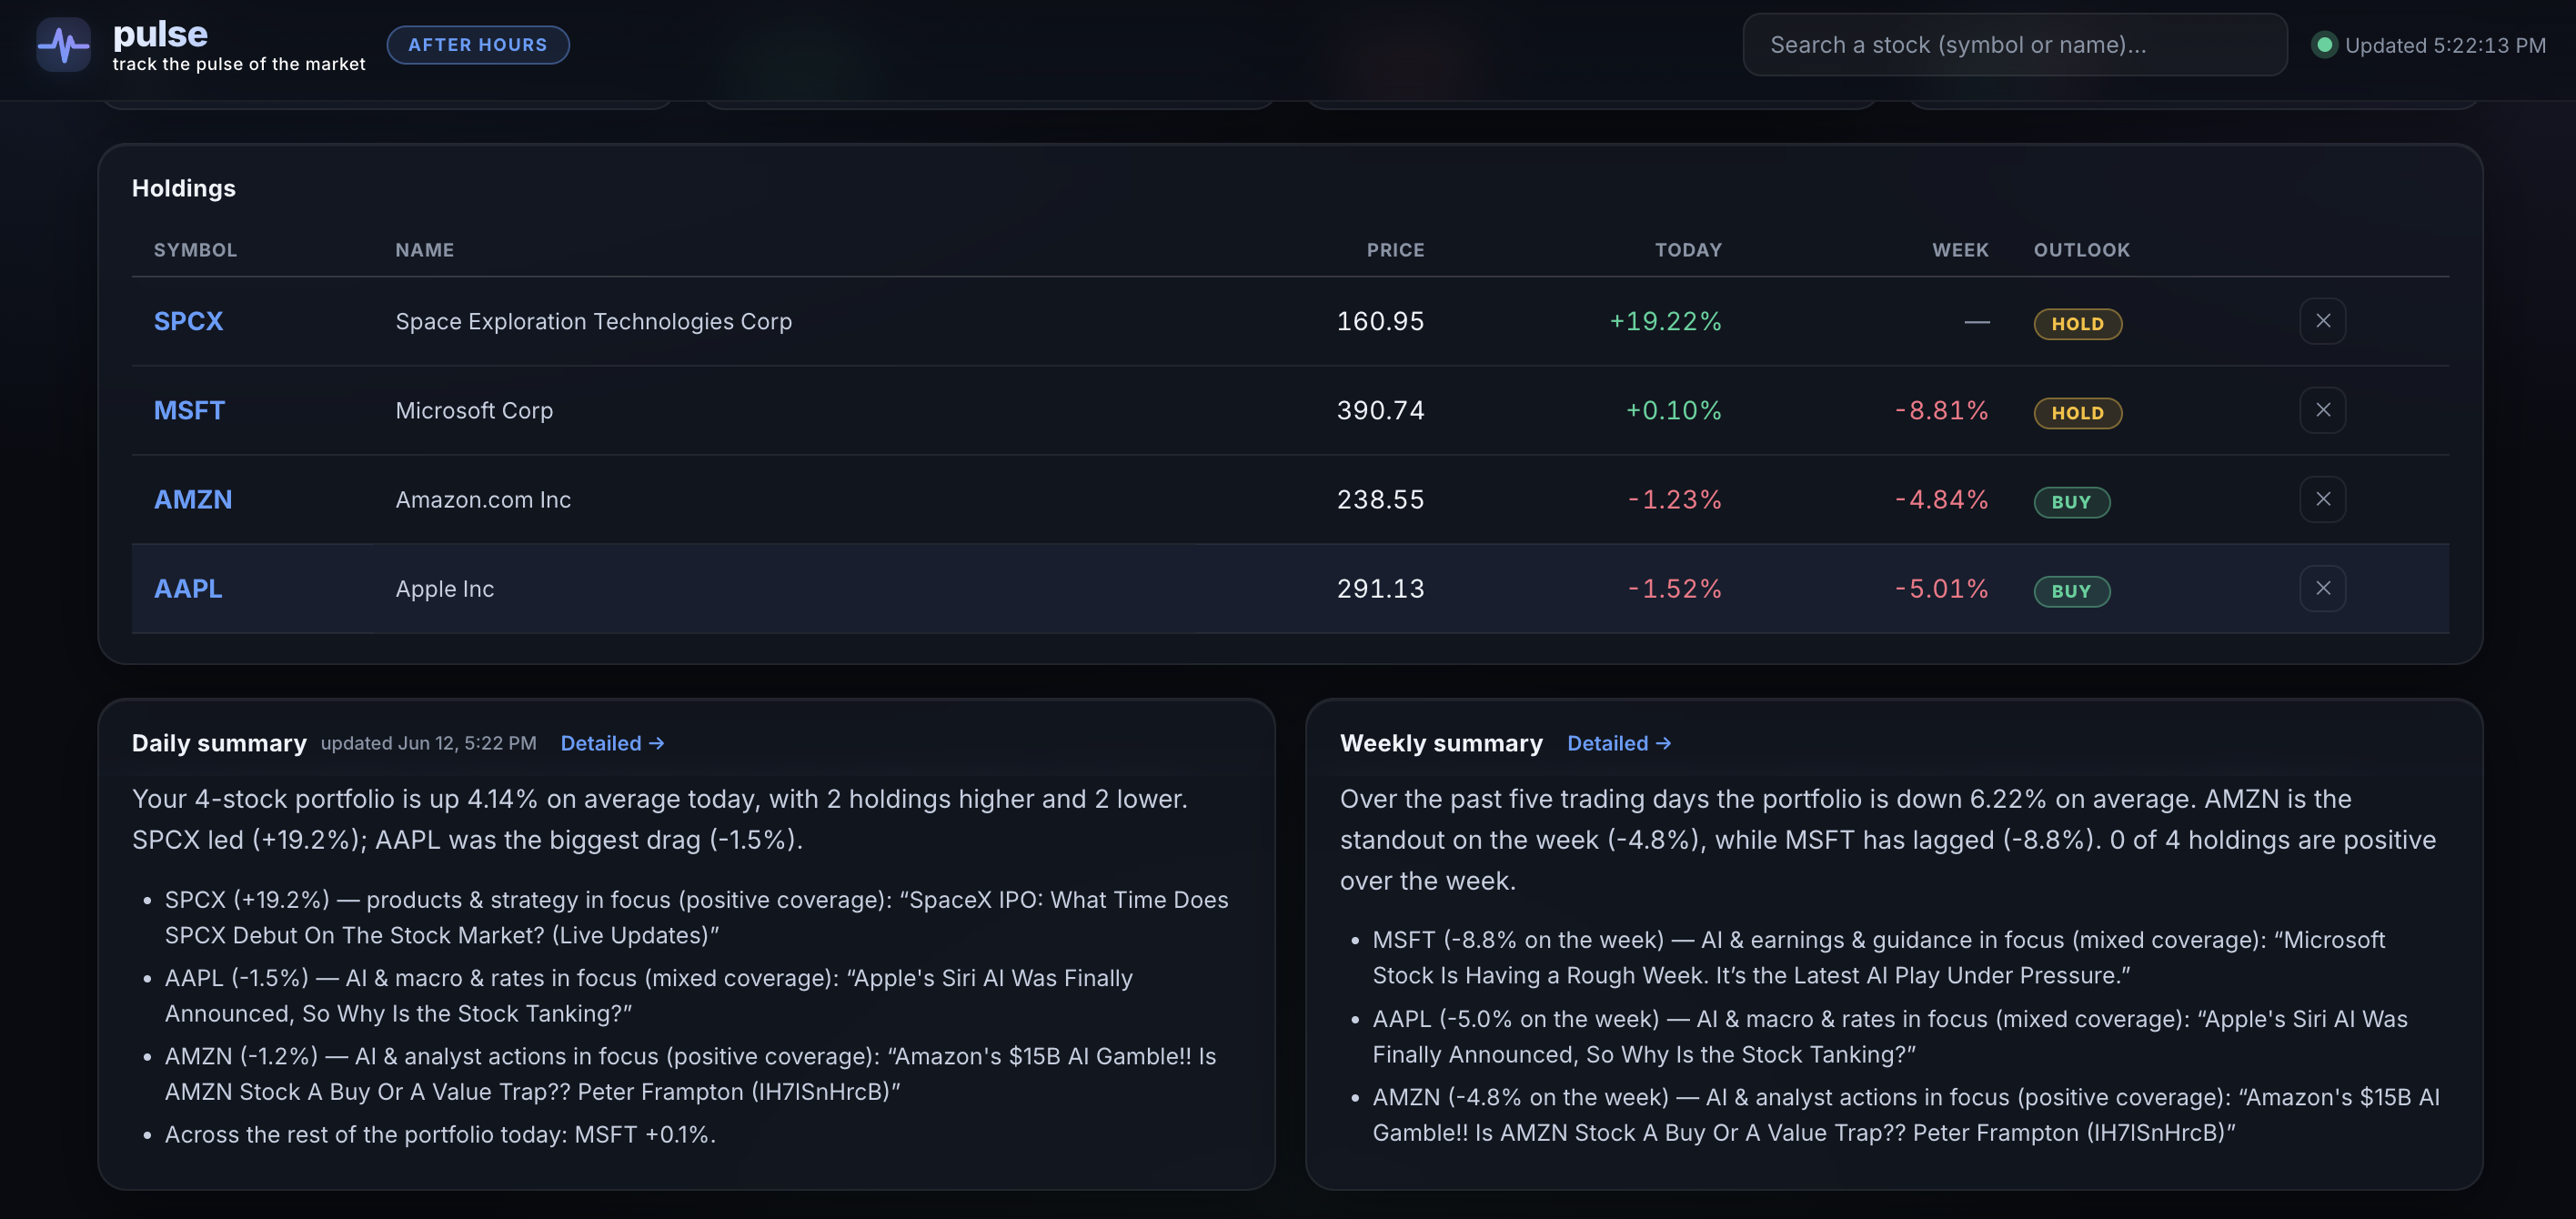This screenshot has height=1219, width=2576.
Task: Click the WEEK column header
Action: [1960, 250]
